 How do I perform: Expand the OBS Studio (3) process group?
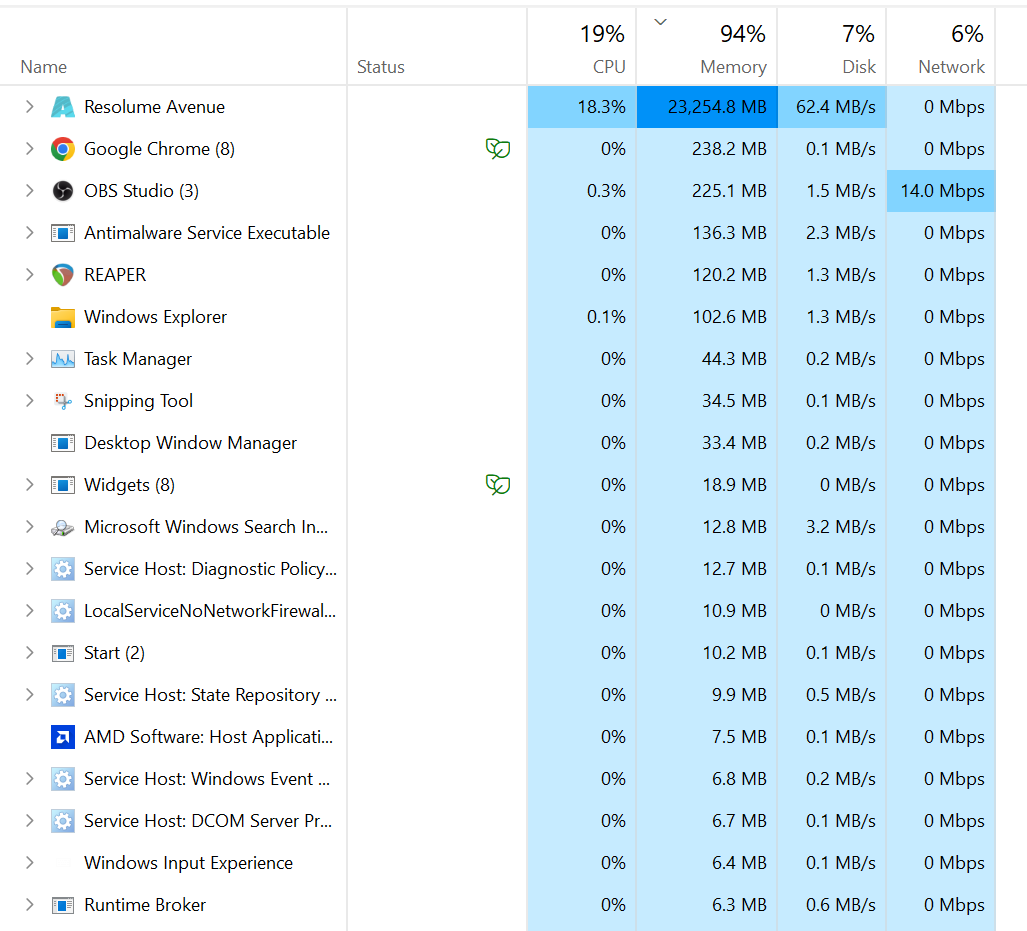pos(29,191)
